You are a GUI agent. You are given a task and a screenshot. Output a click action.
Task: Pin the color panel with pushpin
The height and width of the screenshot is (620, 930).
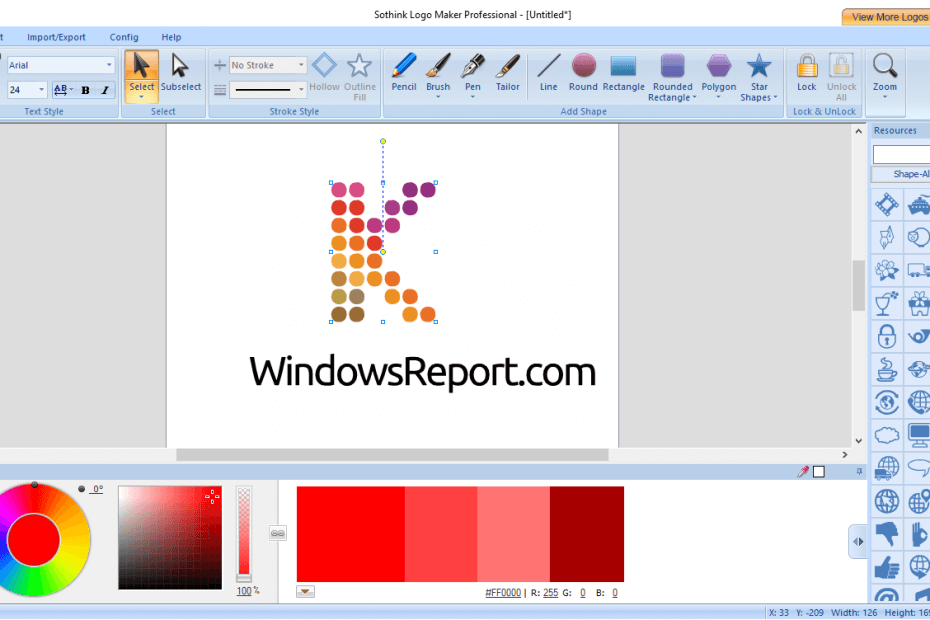click(859, 472)
